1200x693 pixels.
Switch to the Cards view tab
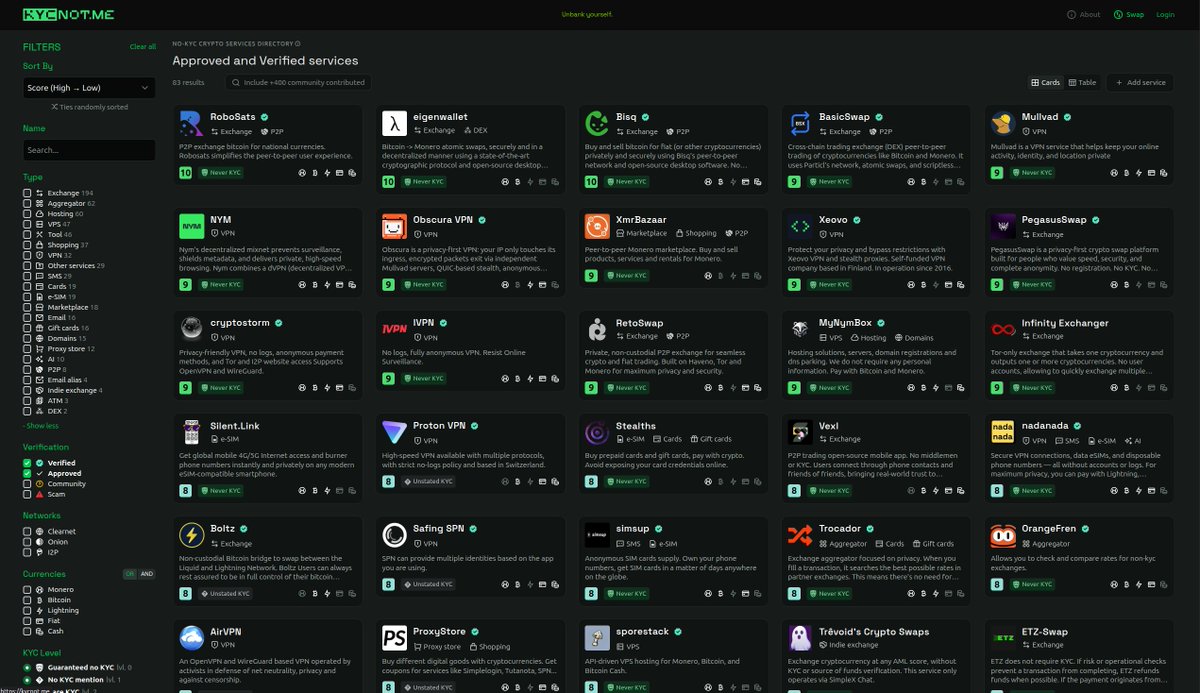point(1046,83)
